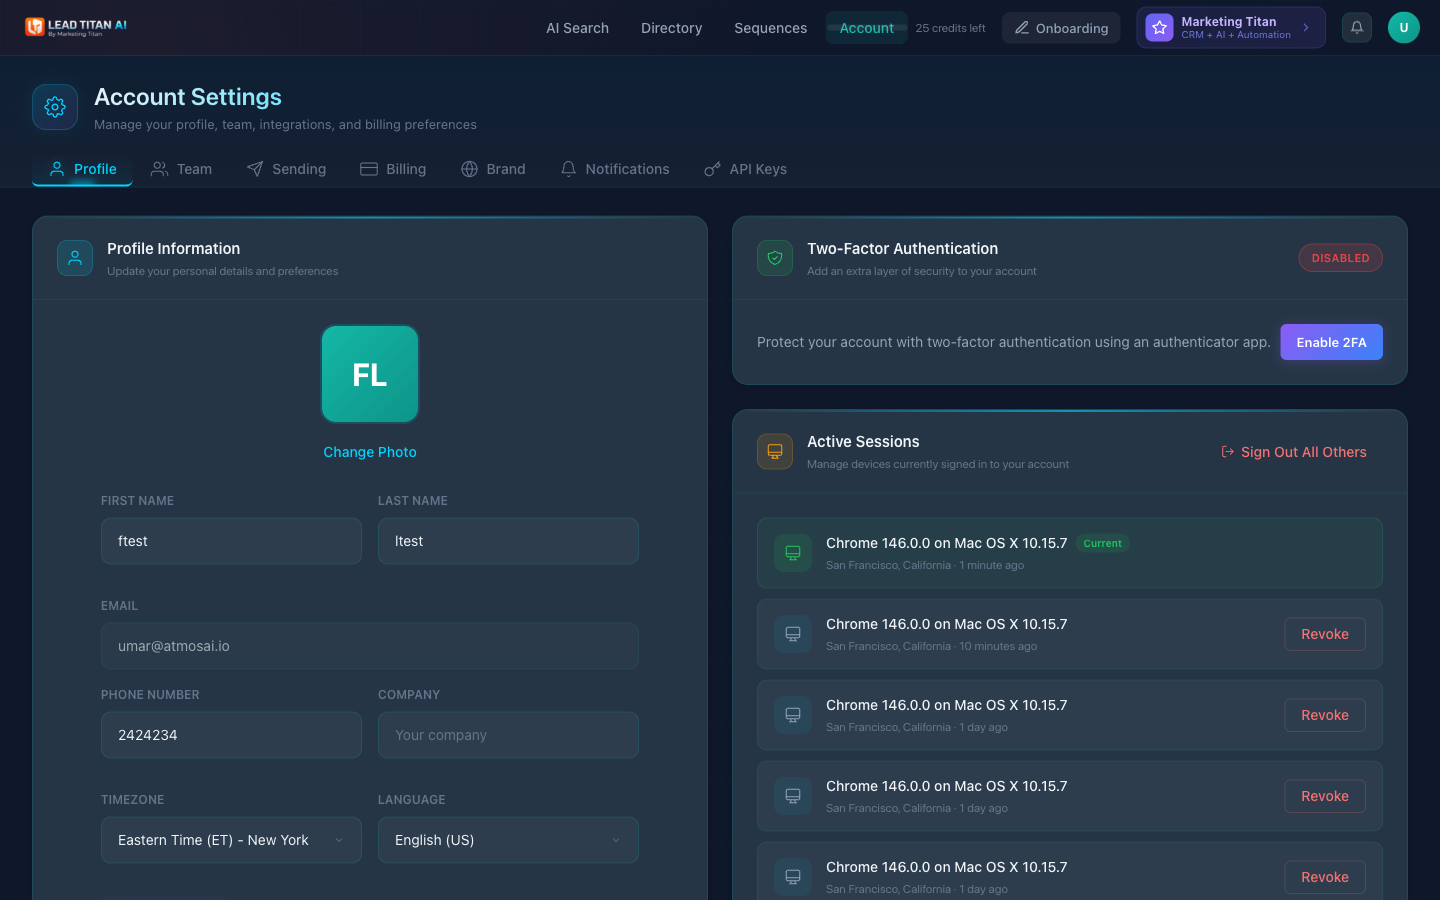Open the Language dropdown

click(508, 840)
